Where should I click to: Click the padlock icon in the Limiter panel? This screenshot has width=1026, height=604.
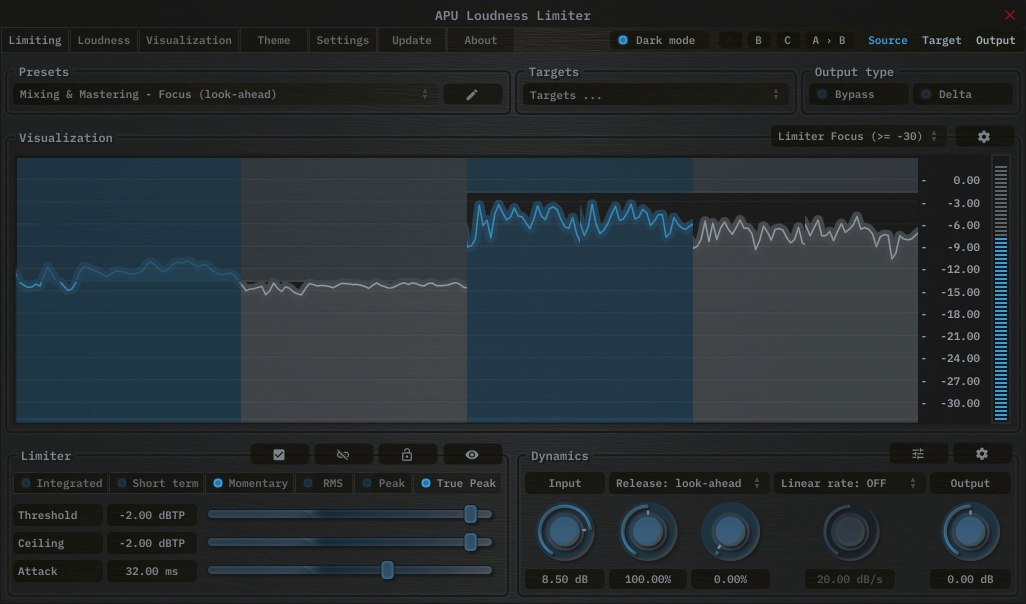pyautogui.click(x=407, y=454)
